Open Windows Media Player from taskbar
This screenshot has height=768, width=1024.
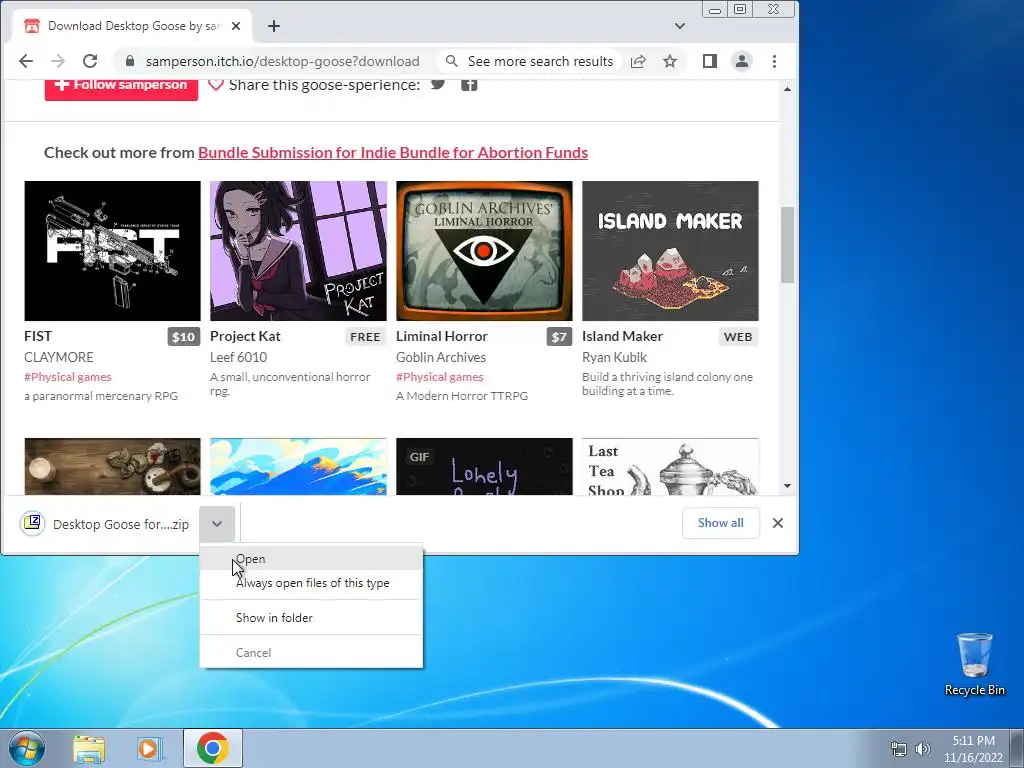148,749
